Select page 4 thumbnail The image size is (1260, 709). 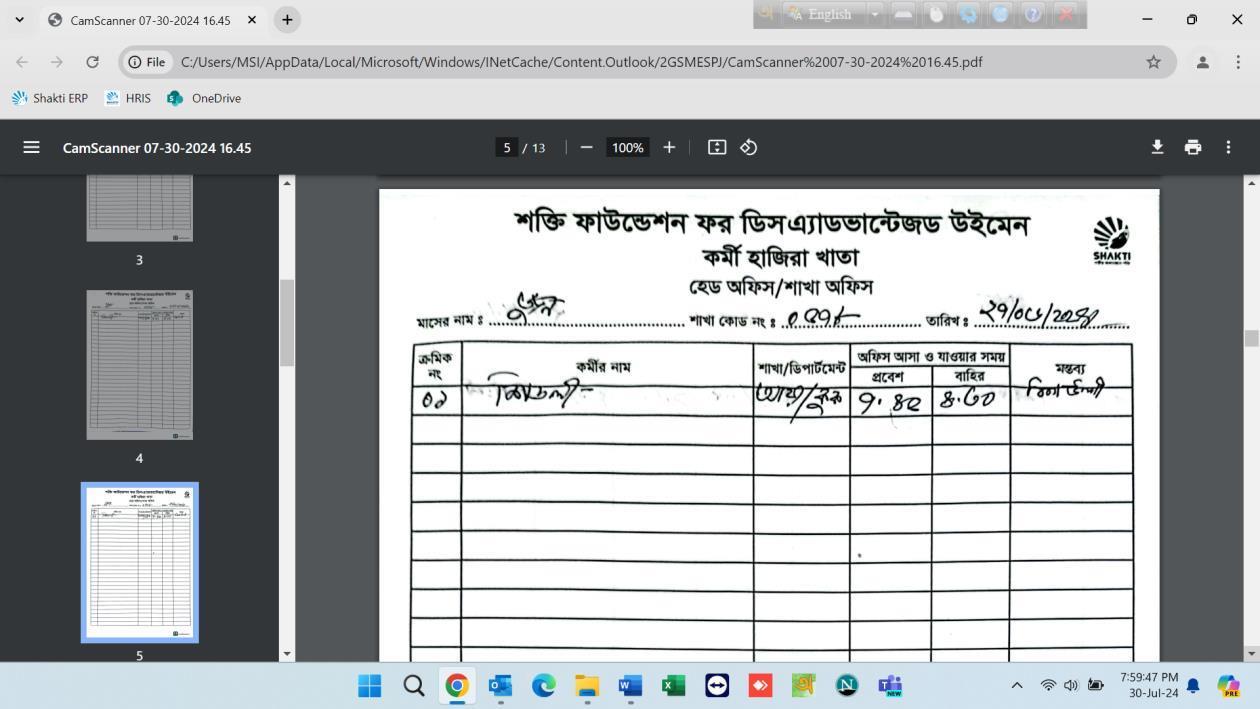pyautogui.click(x=139, y=365)
